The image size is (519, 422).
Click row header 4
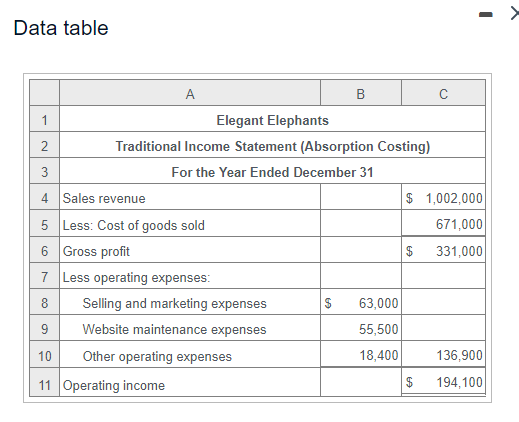(x=44, y=198)
